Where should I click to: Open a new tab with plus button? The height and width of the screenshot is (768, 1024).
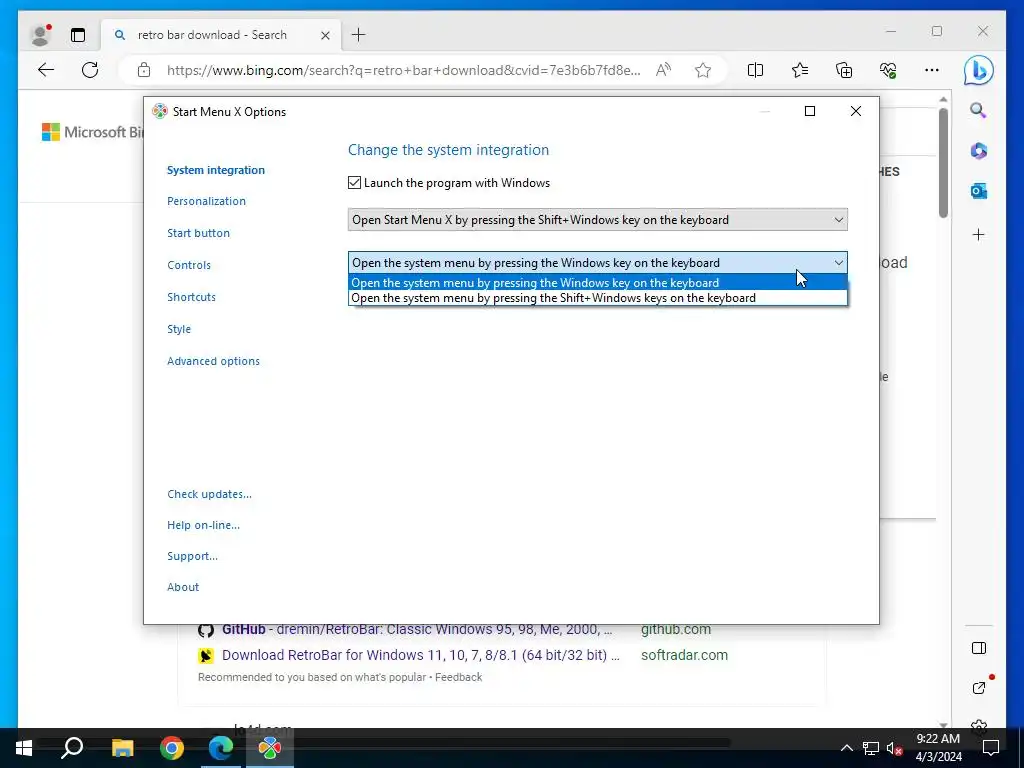pyautogui.click(x=359, y=35)
